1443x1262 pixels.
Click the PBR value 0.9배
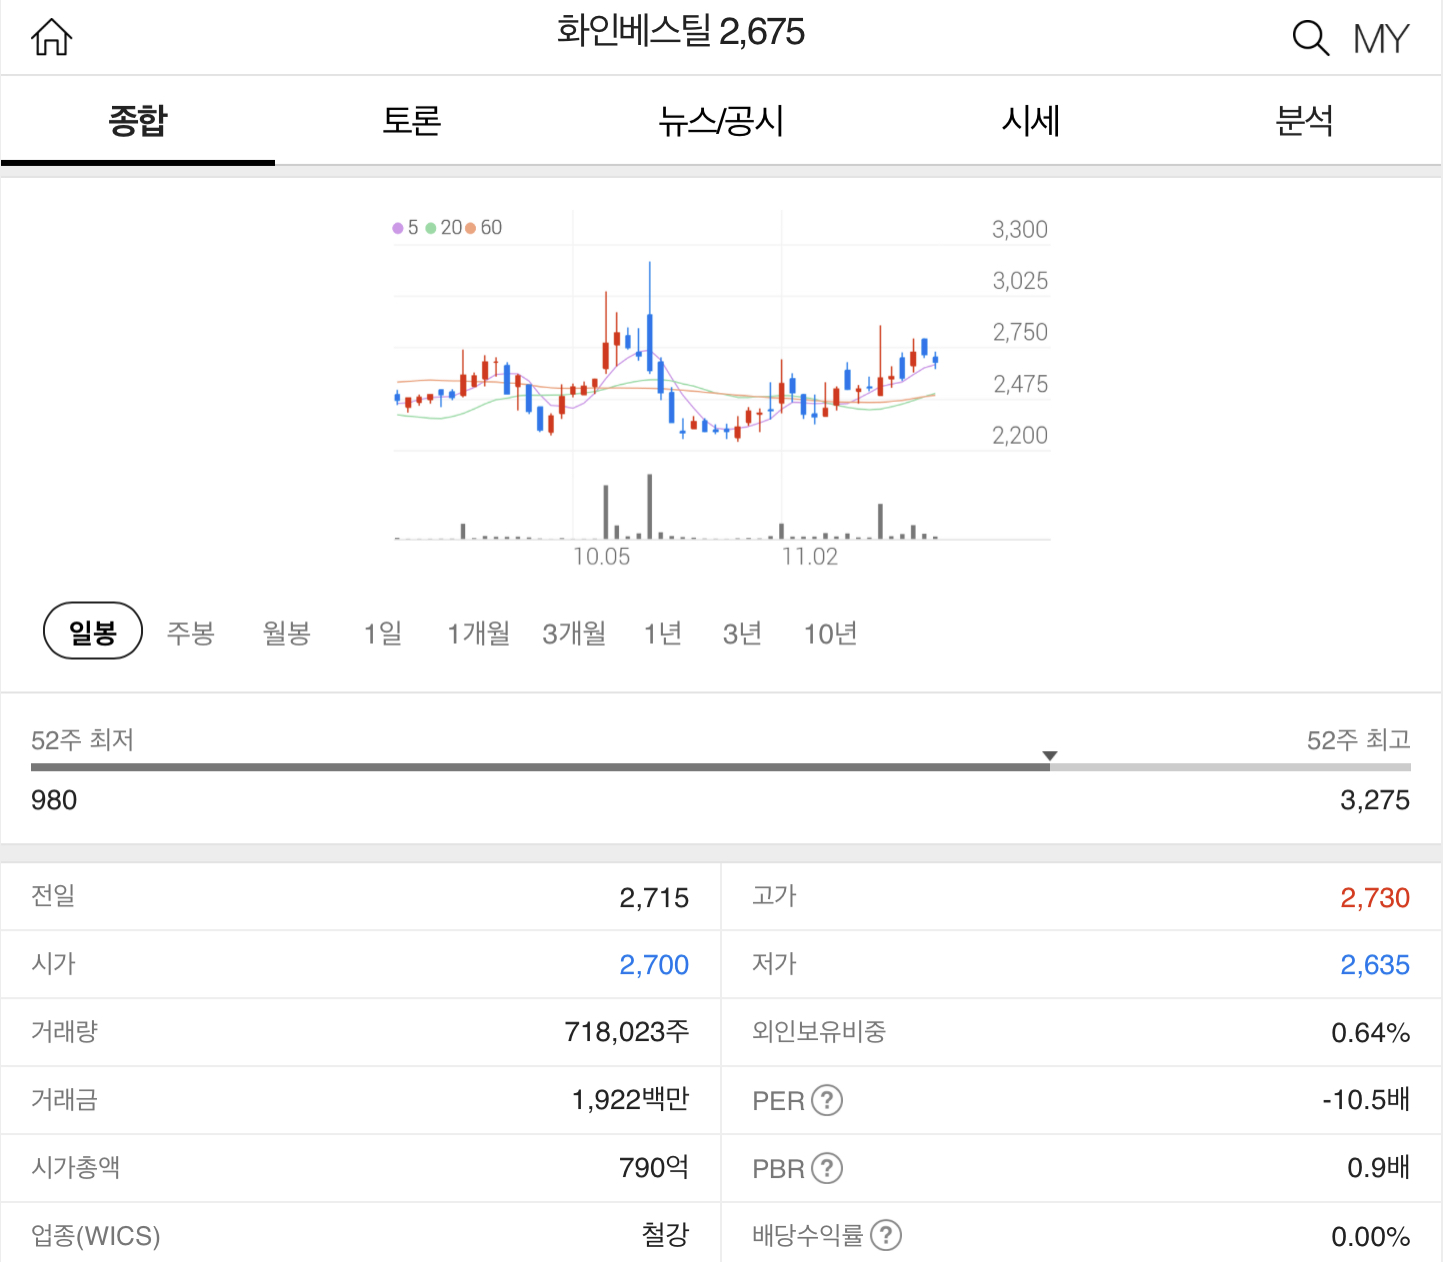click(x=1379, y=1168)
